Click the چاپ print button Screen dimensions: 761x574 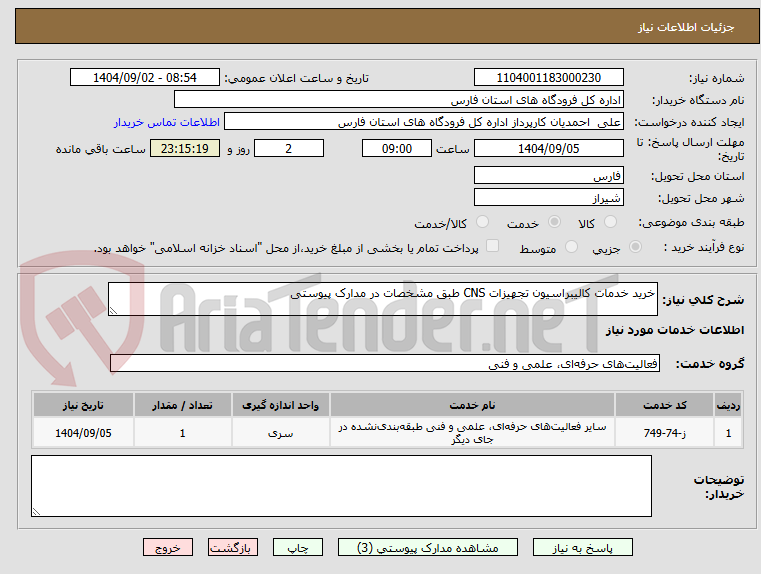click(298, 547)
